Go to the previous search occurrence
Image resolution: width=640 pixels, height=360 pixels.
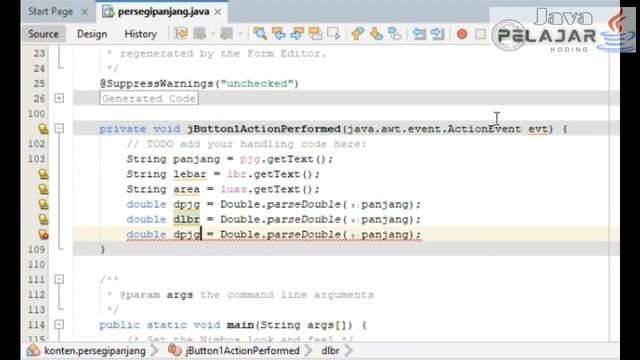[x=279, y=33]
